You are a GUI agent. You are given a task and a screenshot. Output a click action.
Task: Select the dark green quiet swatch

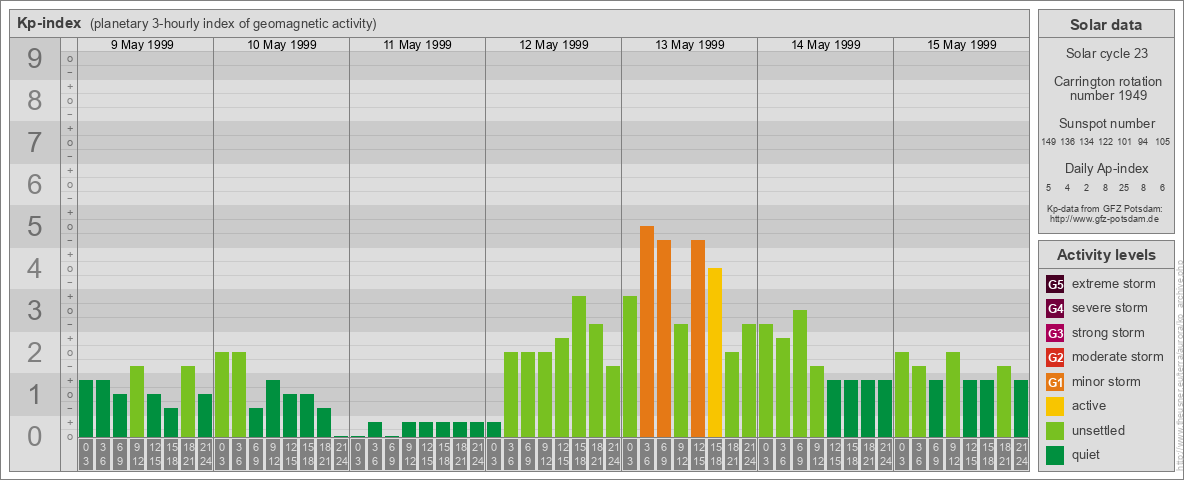[x=1055, y=454]
